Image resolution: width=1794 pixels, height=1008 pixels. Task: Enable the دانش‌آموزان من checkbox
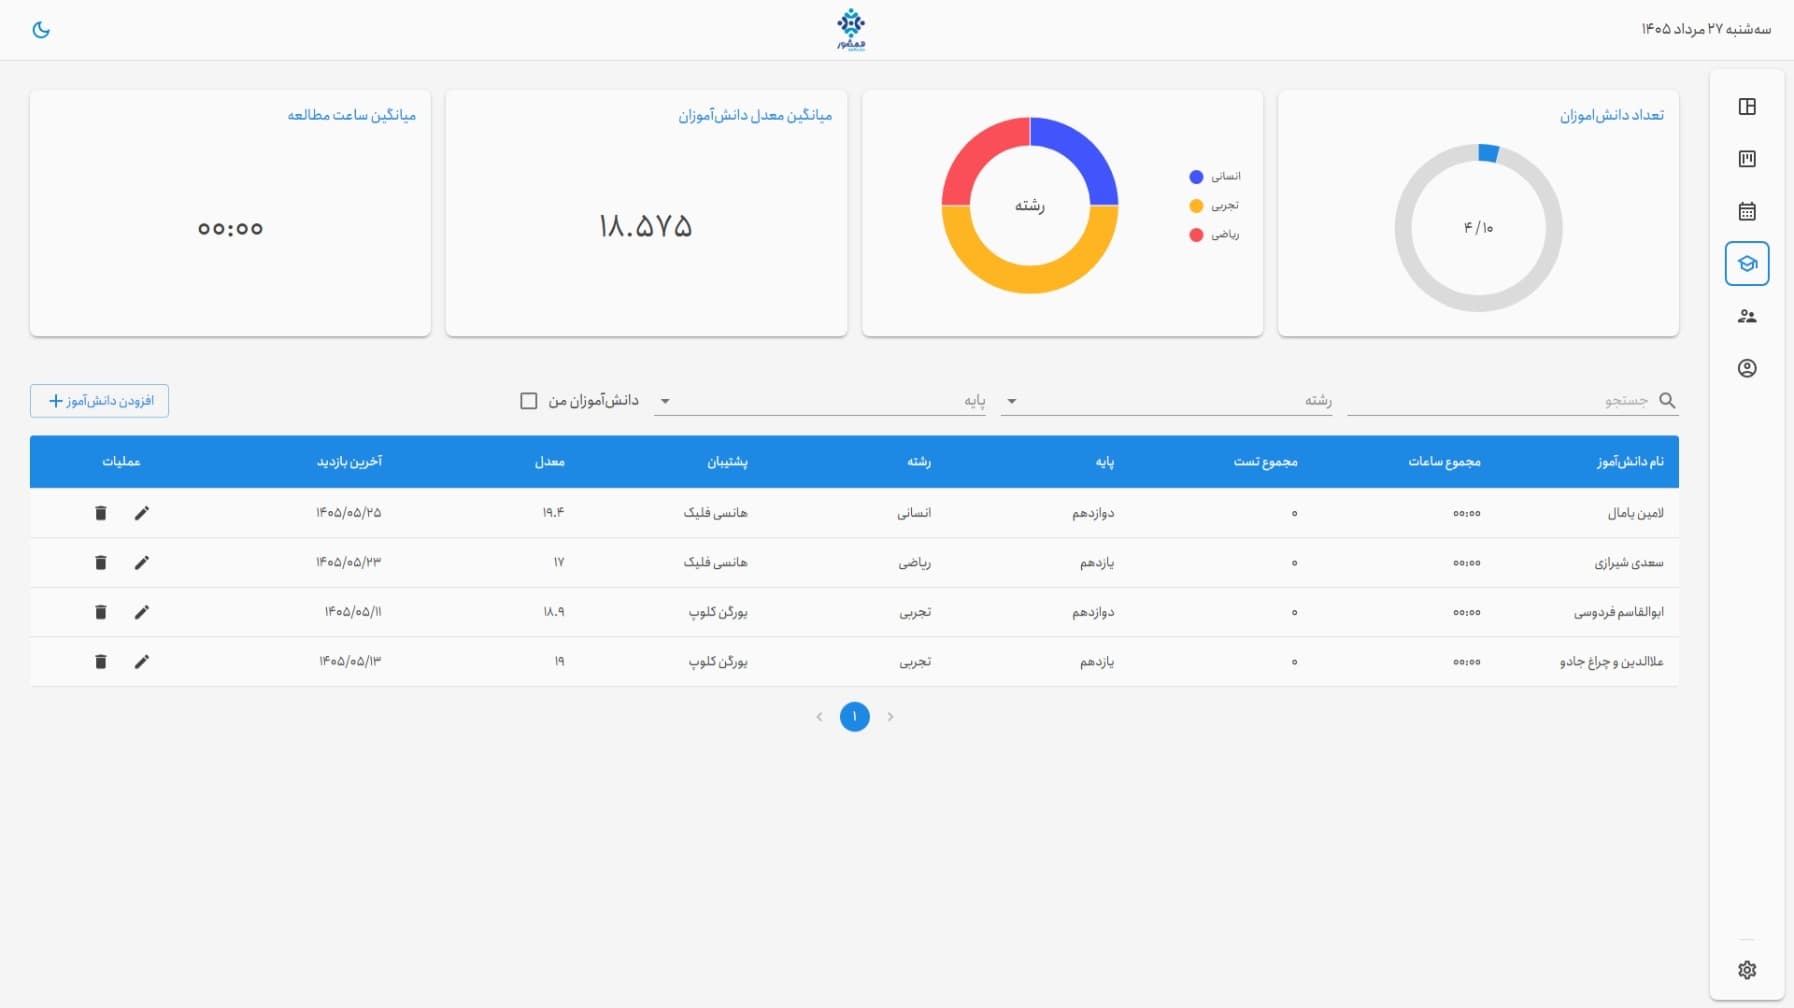pos(529,401)
